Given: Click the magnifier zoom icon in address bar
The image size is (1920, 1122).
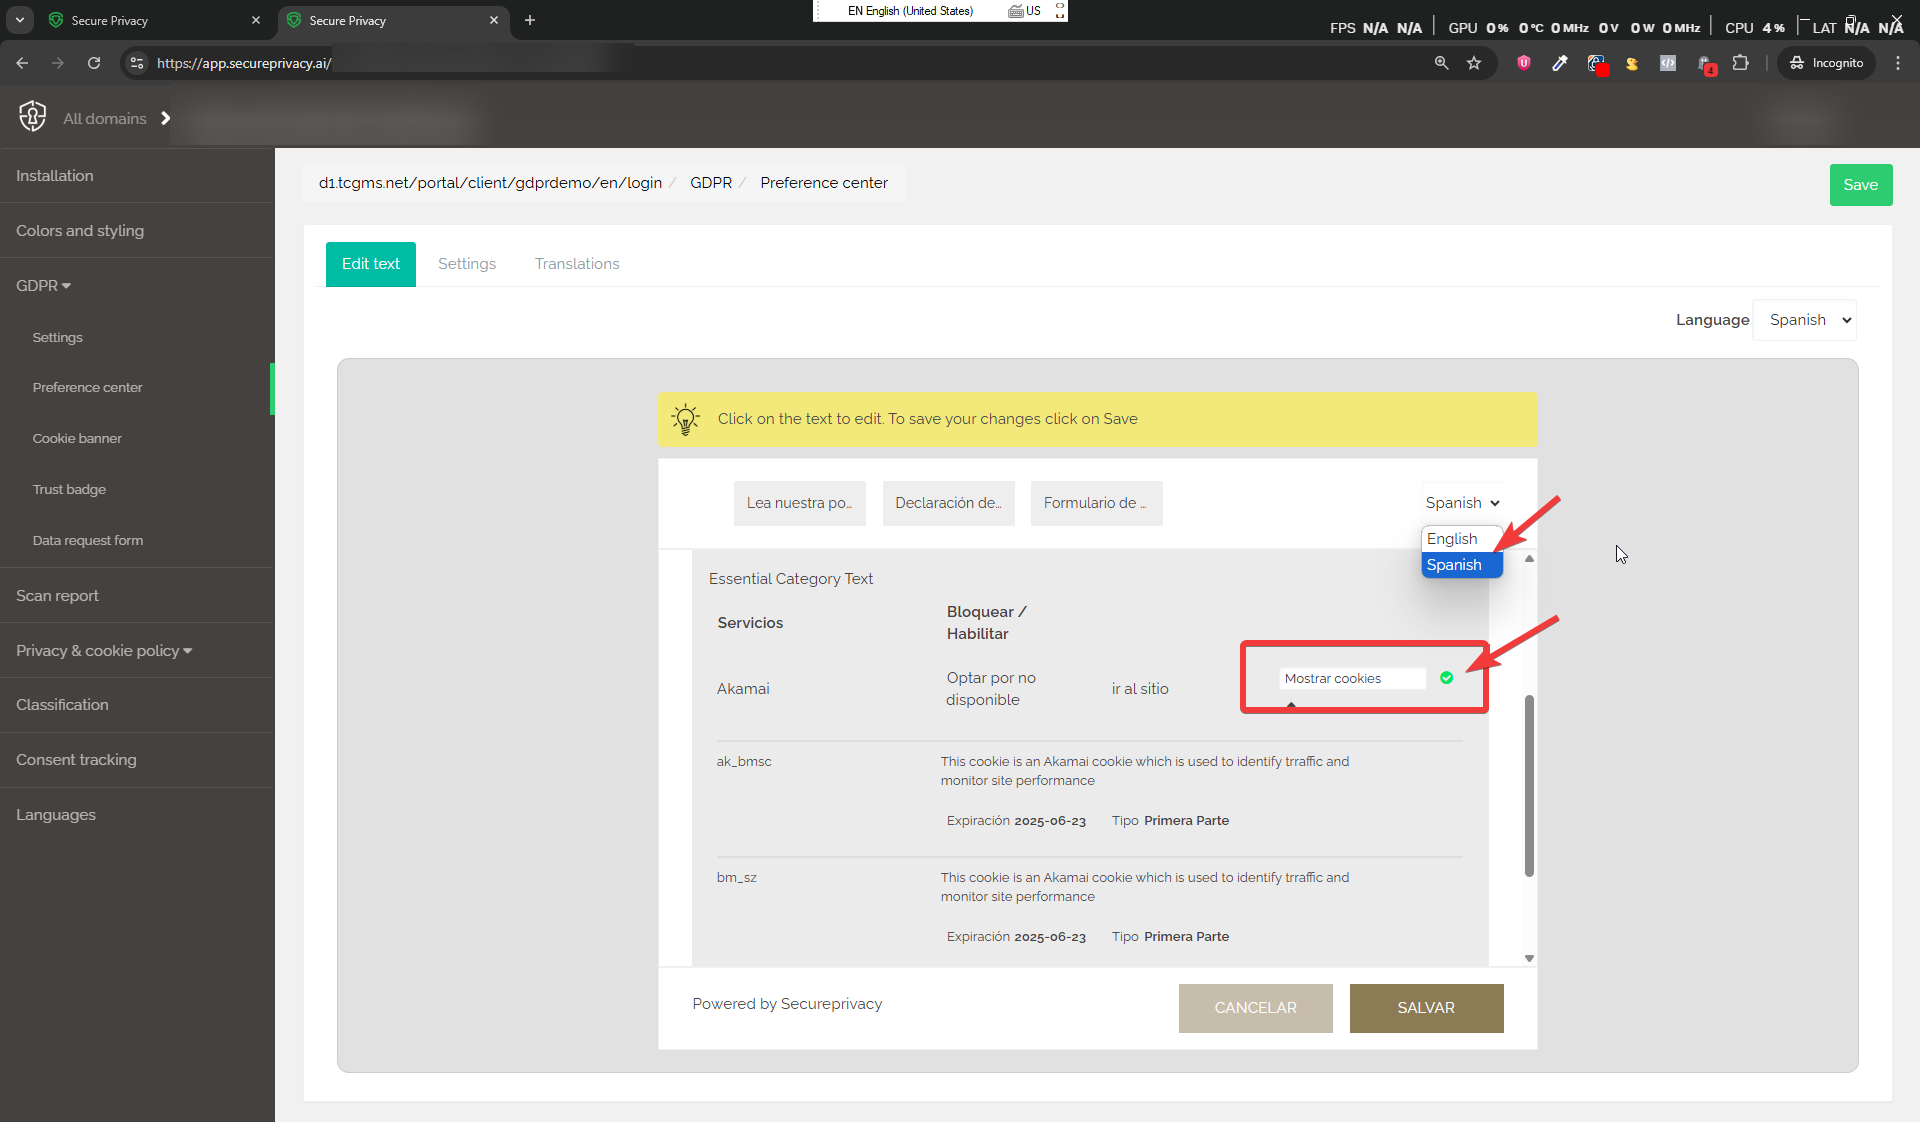Looking at the screenshot, I should (1441, 63).
